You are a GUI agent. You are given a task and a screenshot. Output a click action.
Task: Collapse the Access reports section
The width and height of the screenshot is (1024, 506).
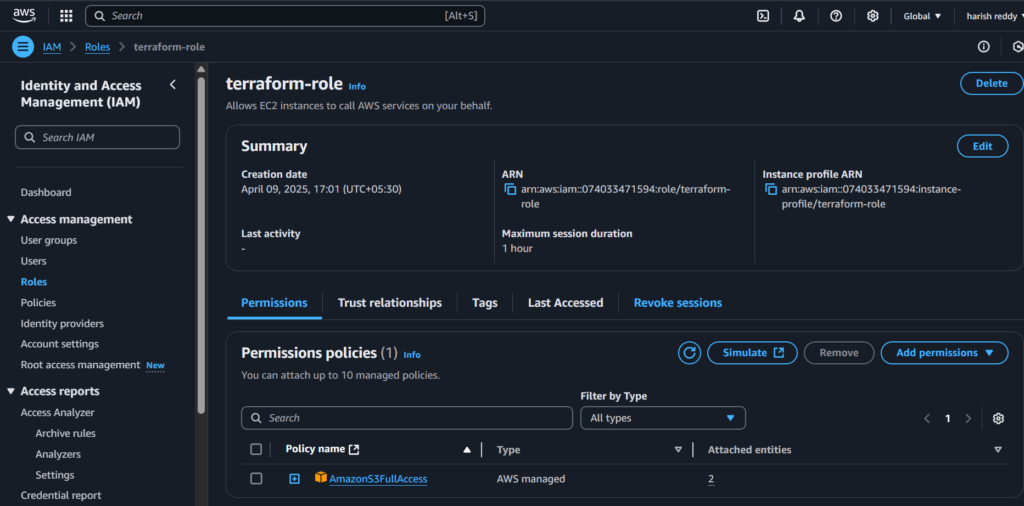tap(11, 391)
